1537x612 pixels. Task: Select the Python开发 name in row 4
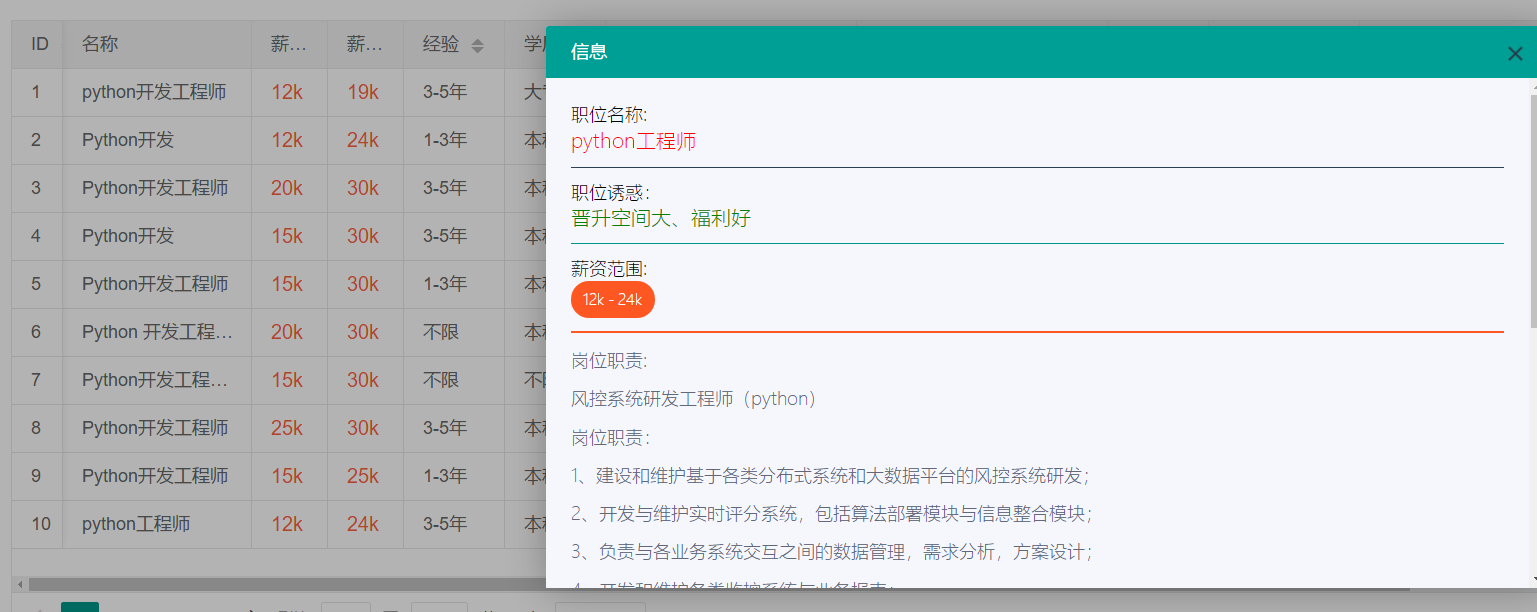pyautogui.click(x=128, y=236)
